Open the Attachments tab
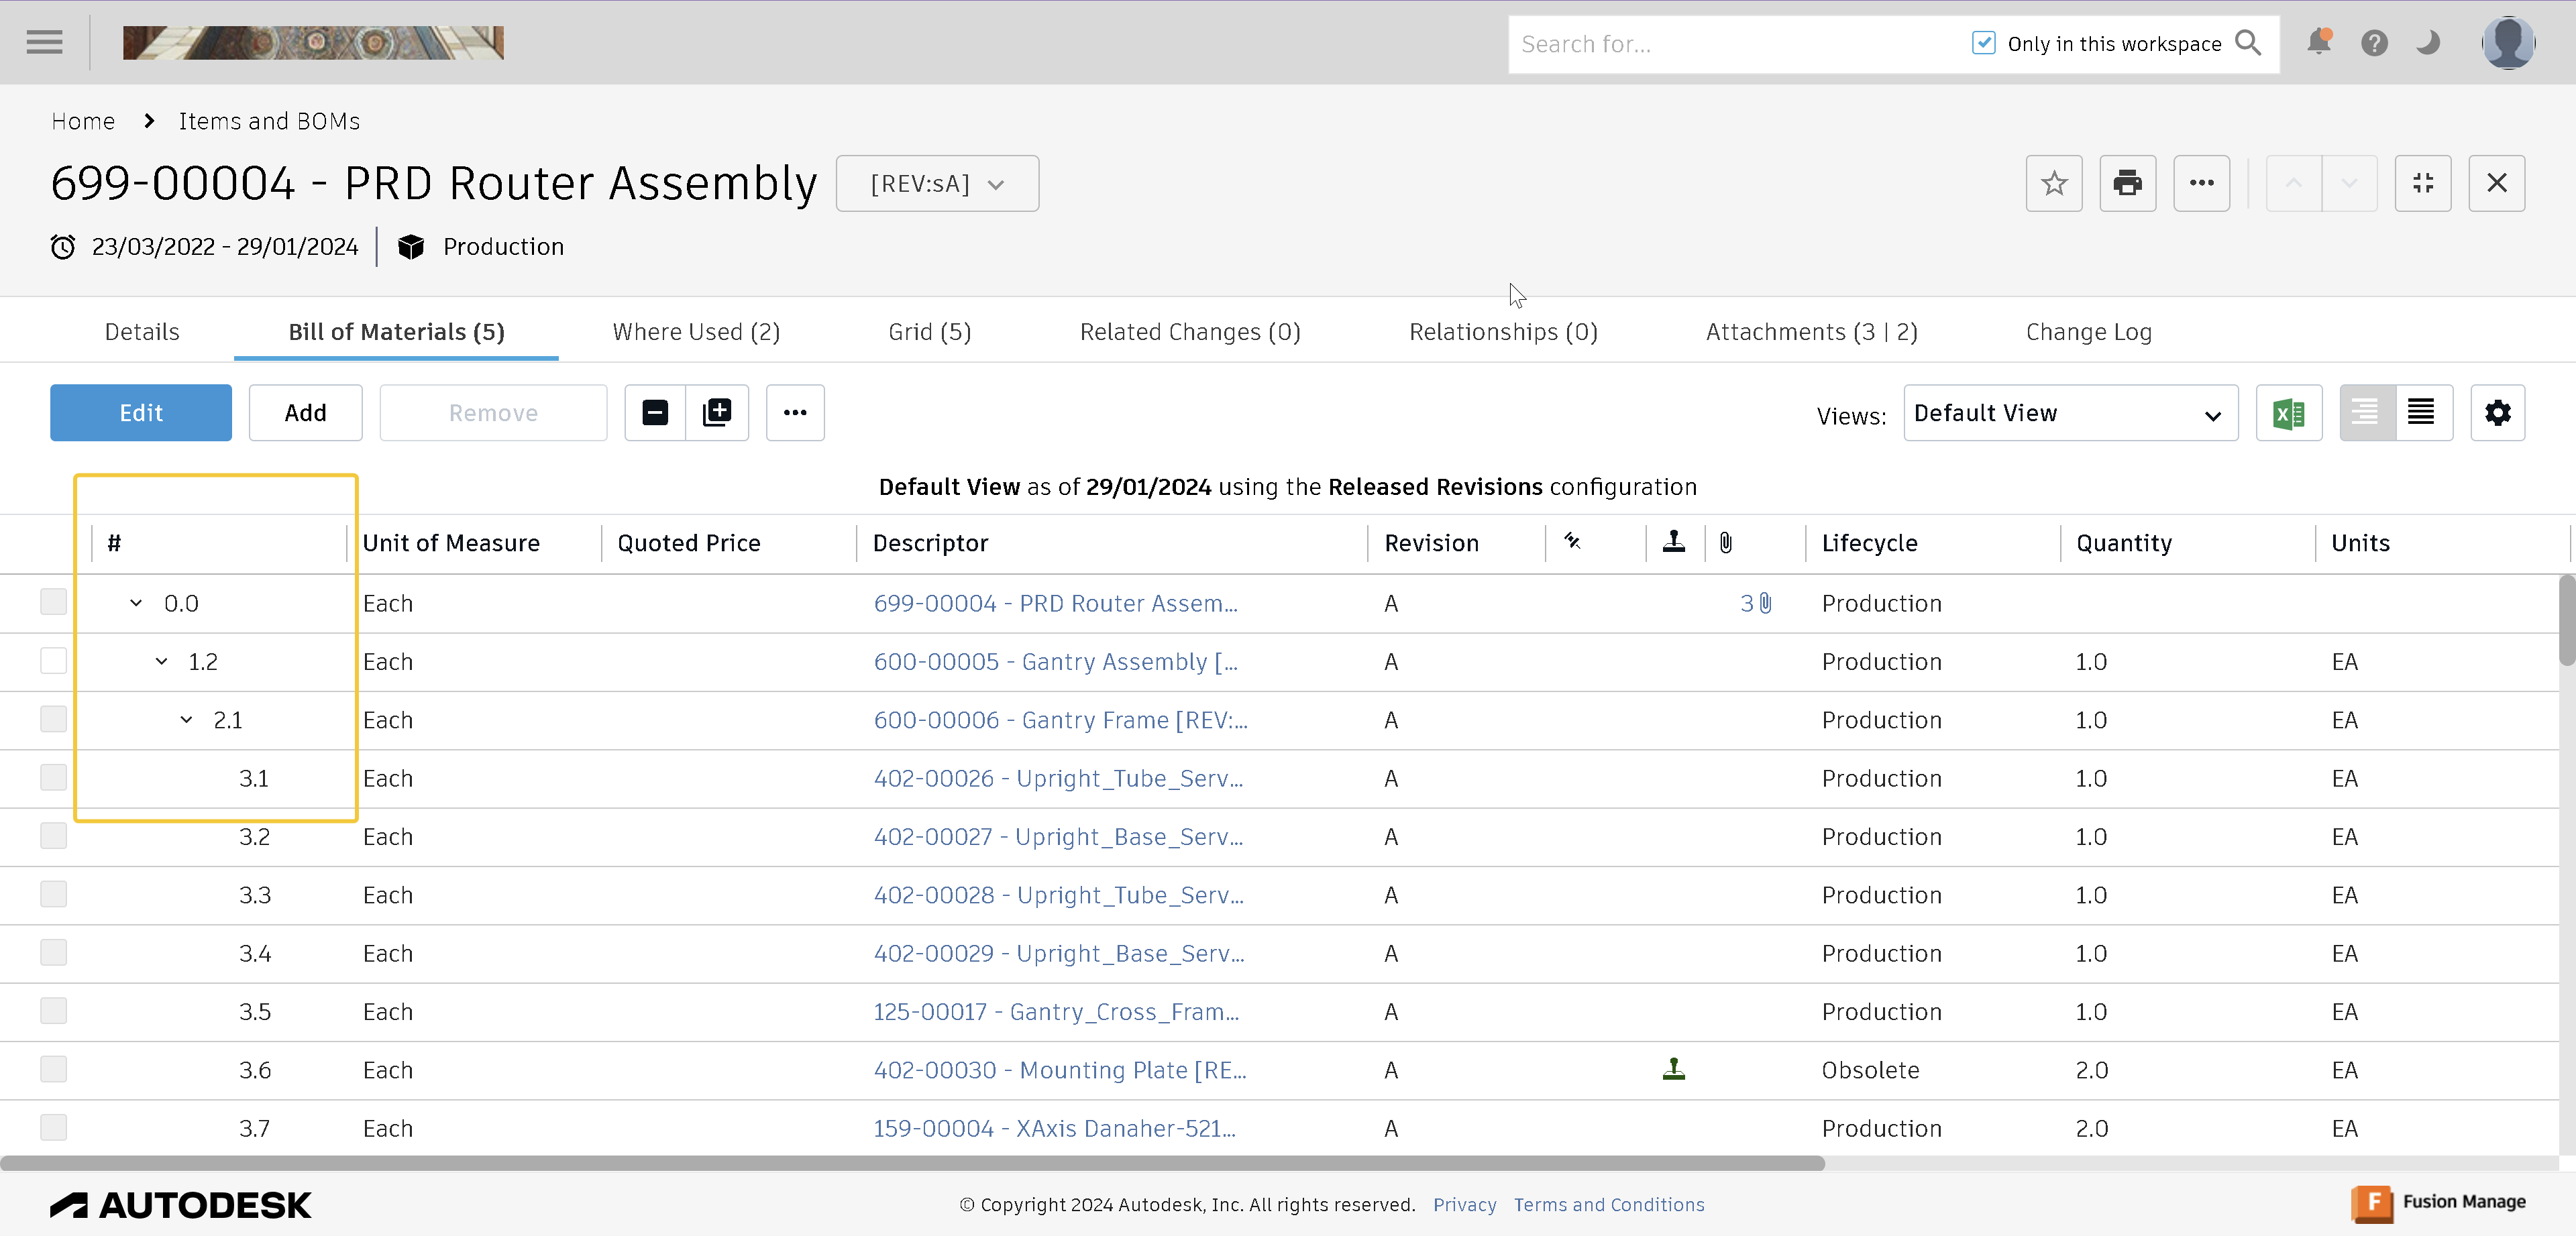The image size is (2576, 1236). click(1811, 332)
